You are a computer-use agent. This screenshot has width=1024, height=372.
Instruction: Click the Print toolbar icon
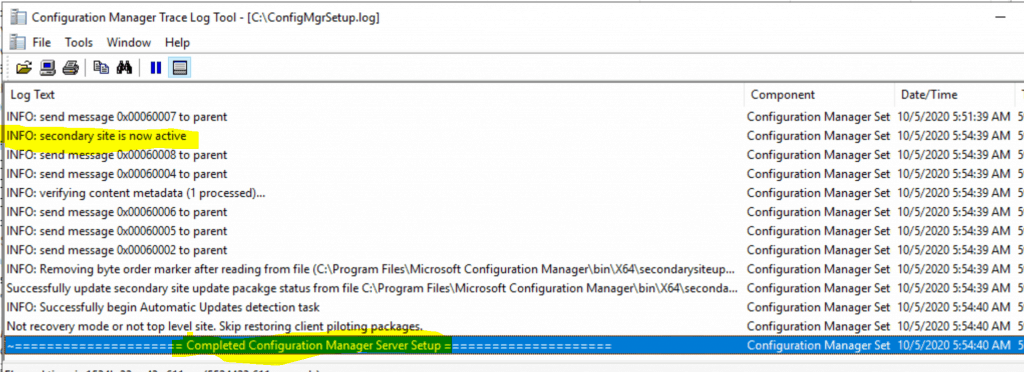click(x=71, y=67)
